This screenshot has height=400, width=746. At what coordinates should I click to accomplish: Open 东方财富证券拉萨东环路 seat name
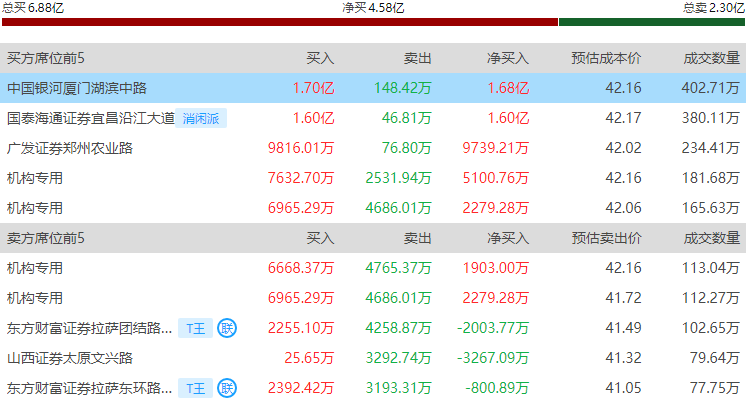click(x=89, y=388)
